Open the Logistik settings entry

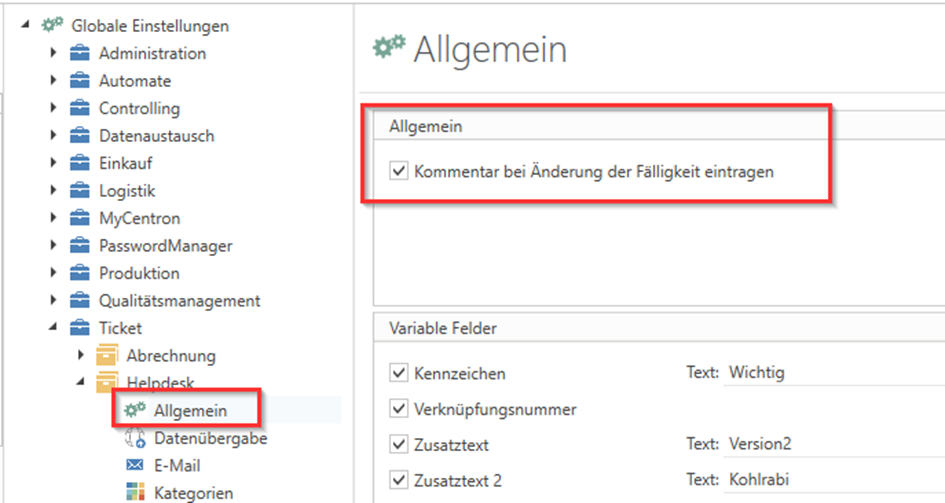click(x=127, y=190)
